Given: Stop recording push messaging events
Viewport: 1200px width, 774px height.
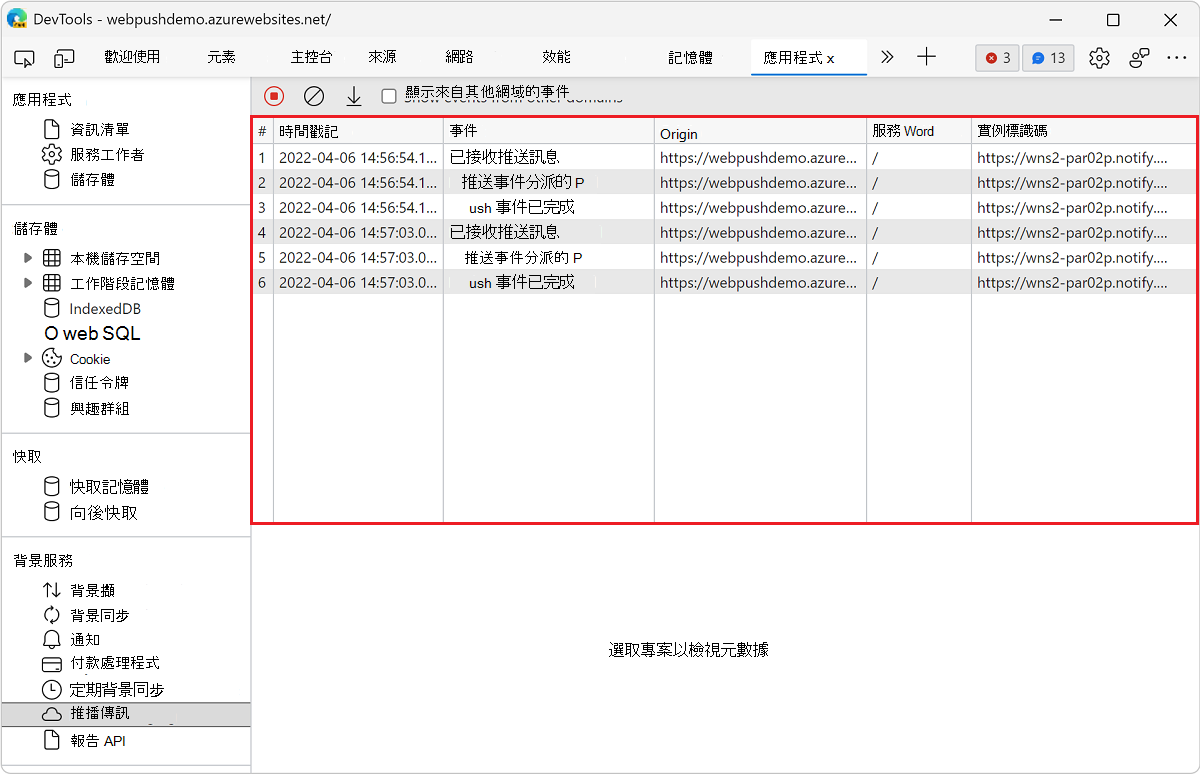Looking at the screenshot, I should click(x=273, y=96).
